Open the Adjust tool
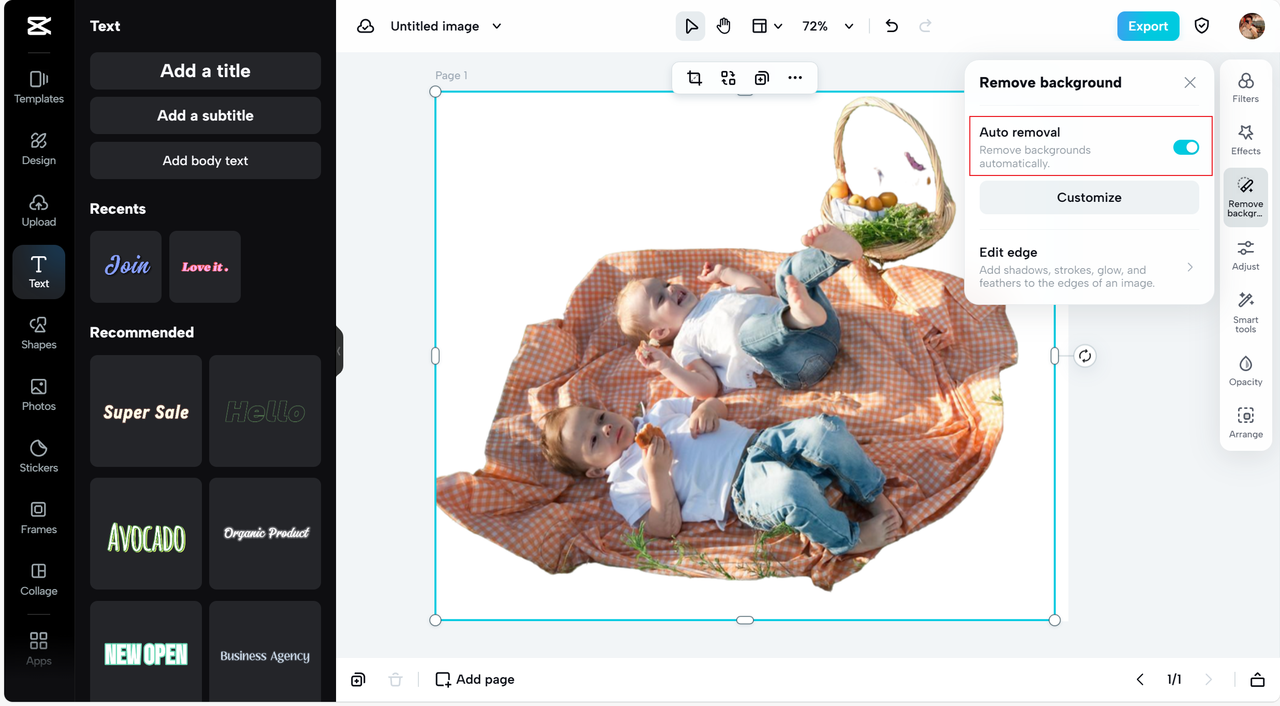This screenshot has width=1280, height=706. pos(1246,255)
